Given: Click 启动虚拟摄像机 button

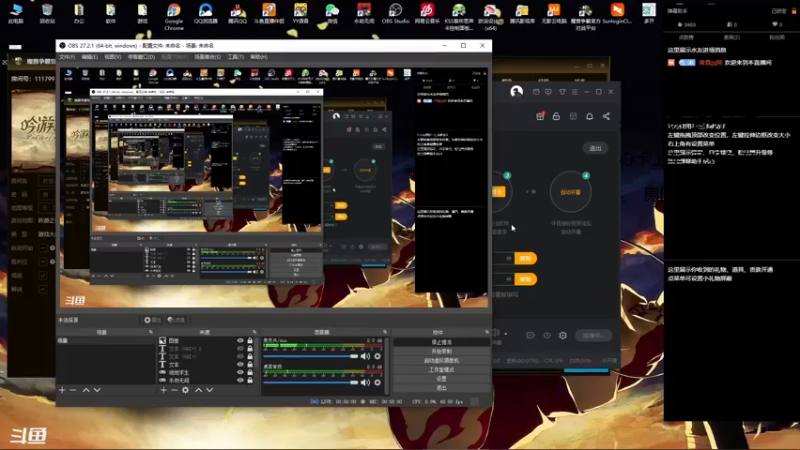Looking at the screenshot, I should pyautogui.click(x=441, y=360).
